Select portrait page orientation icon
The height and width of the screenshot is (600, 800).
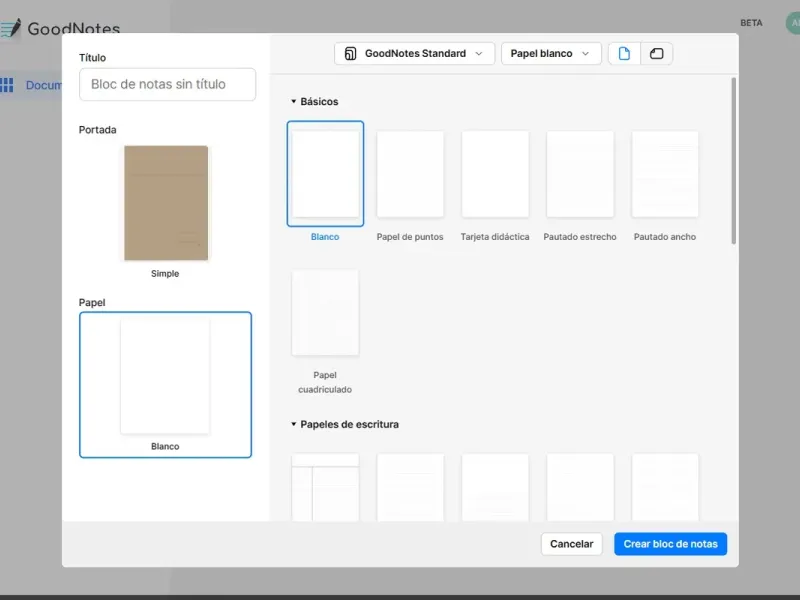coord(624,54)
